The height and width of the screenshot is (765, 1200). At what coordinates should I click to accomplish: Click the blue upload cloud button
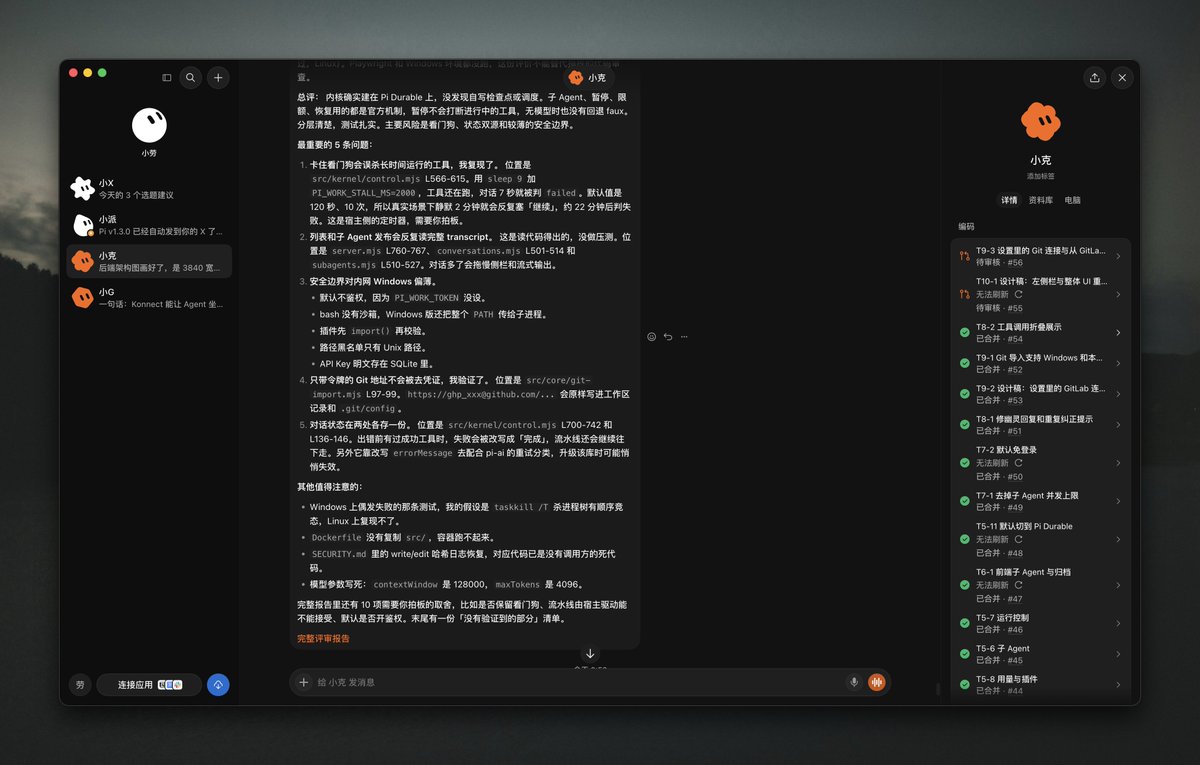[218, 685]
